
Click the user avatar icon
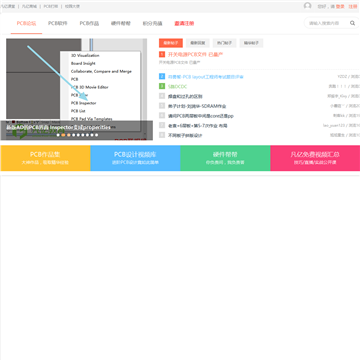pyautogui.click(x=307, y=6)
